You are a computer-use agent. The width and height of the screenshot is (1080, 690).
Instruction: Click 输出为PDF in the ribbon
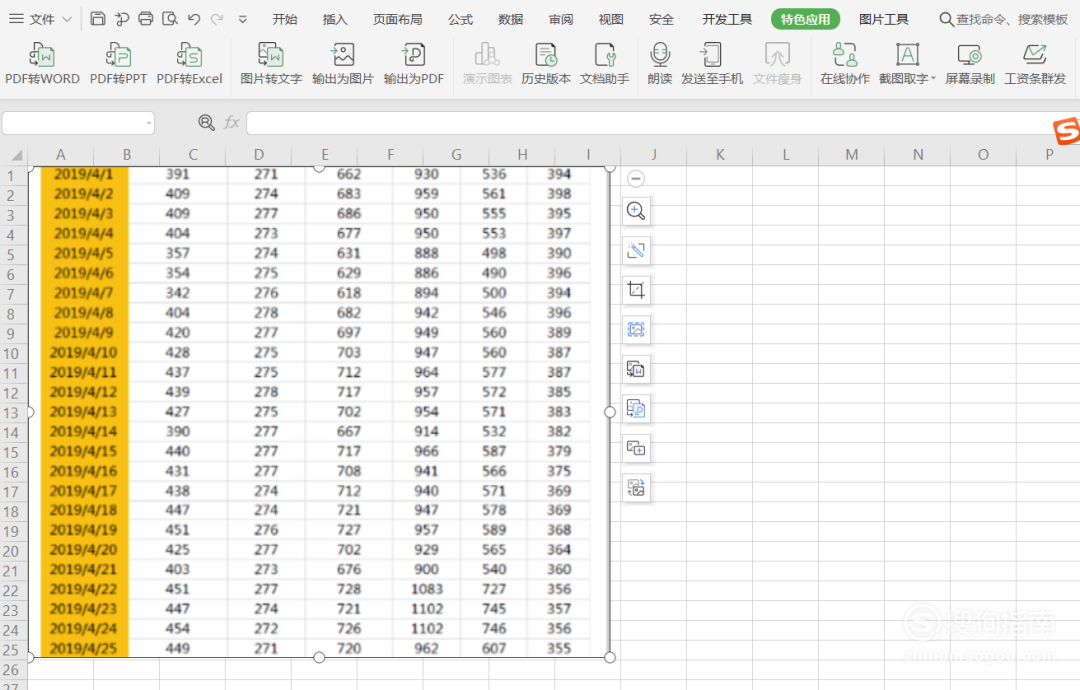point(414,63)
